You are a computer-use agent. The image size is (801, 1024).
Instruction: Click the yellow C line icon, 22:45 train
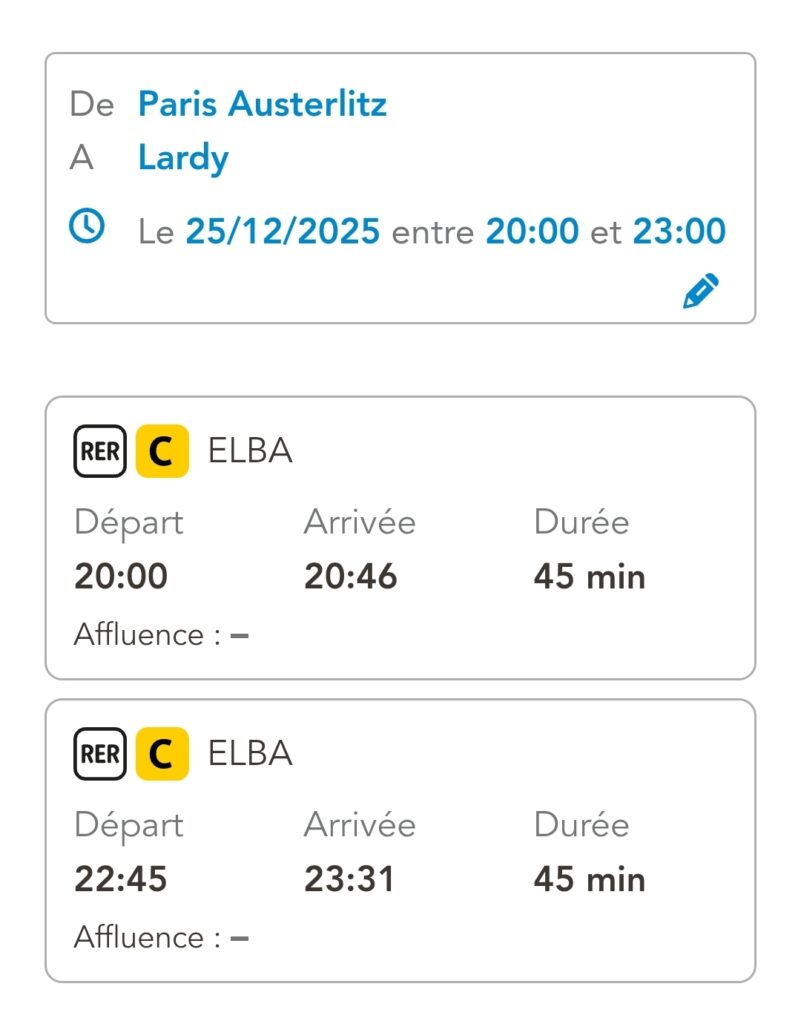[x=162, y=753]
